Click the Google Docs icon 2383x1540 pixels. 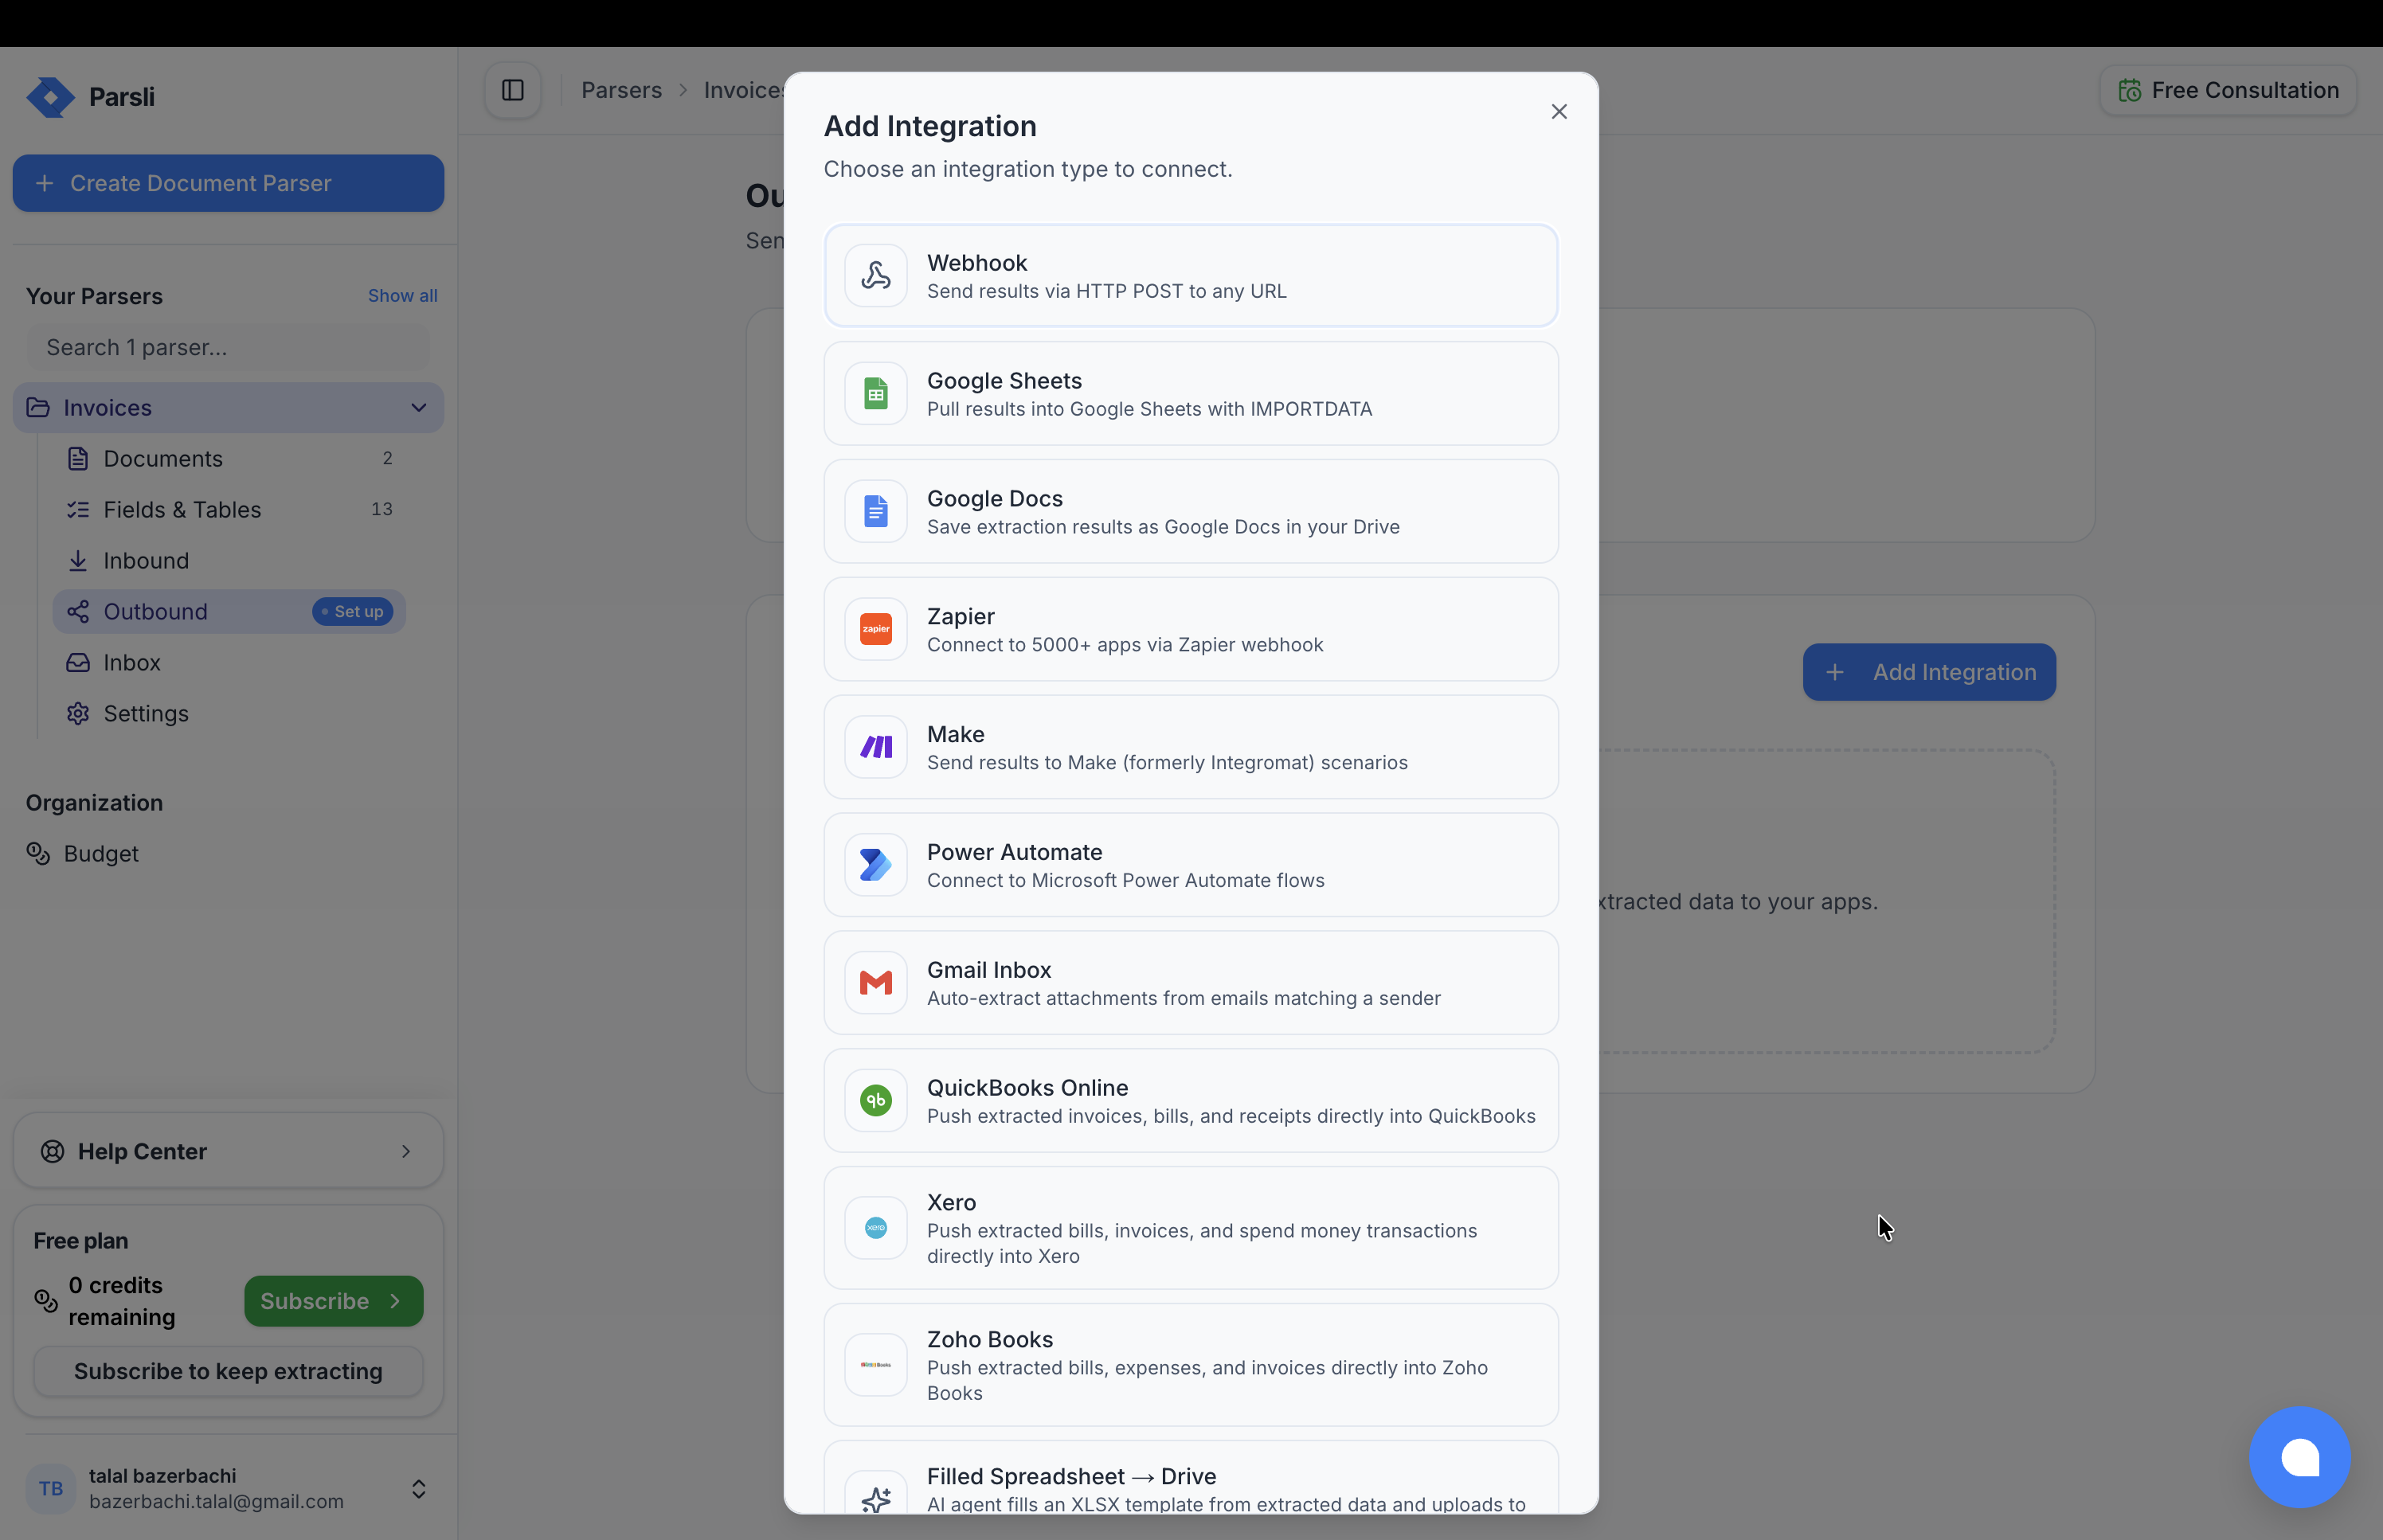pyautogui.click(x=875, y=511)
